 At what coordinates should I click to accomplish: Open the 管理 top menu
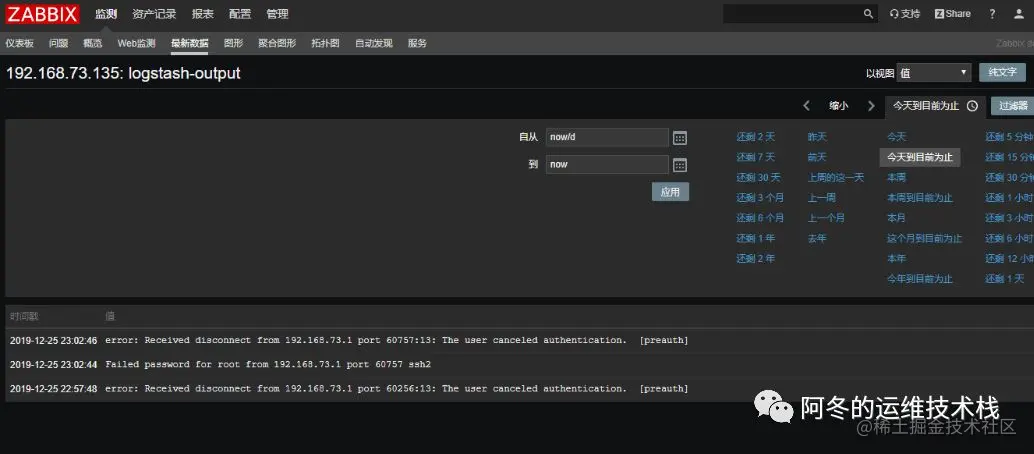coord(277,14)
